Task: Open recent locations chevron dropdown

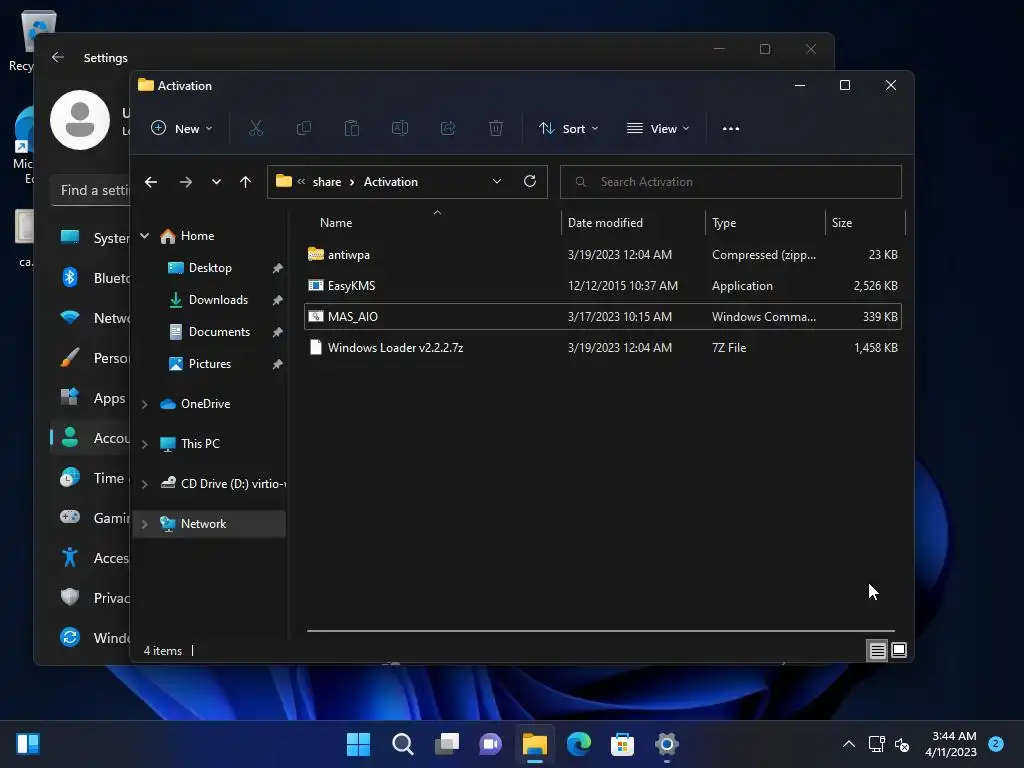Action: 216,182
